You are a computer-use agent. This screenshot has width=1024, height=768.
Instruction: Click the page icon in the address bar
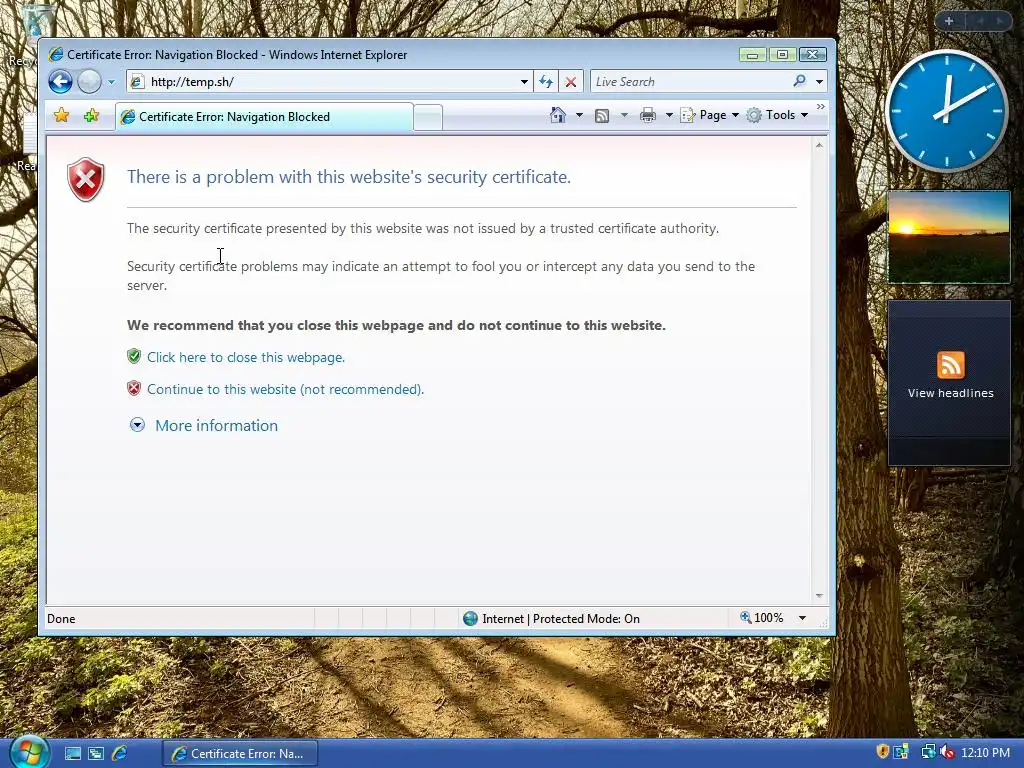136,82
